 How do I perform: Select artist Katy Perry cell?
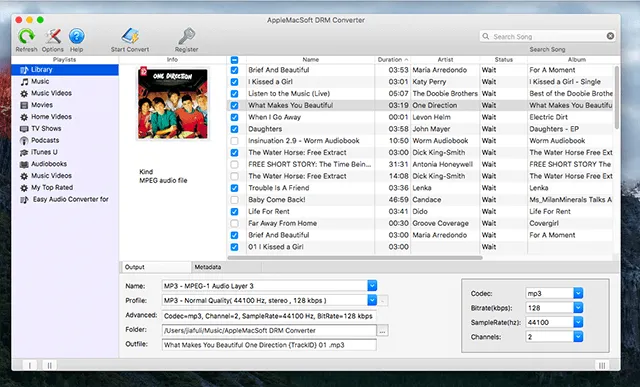(445, 82)
